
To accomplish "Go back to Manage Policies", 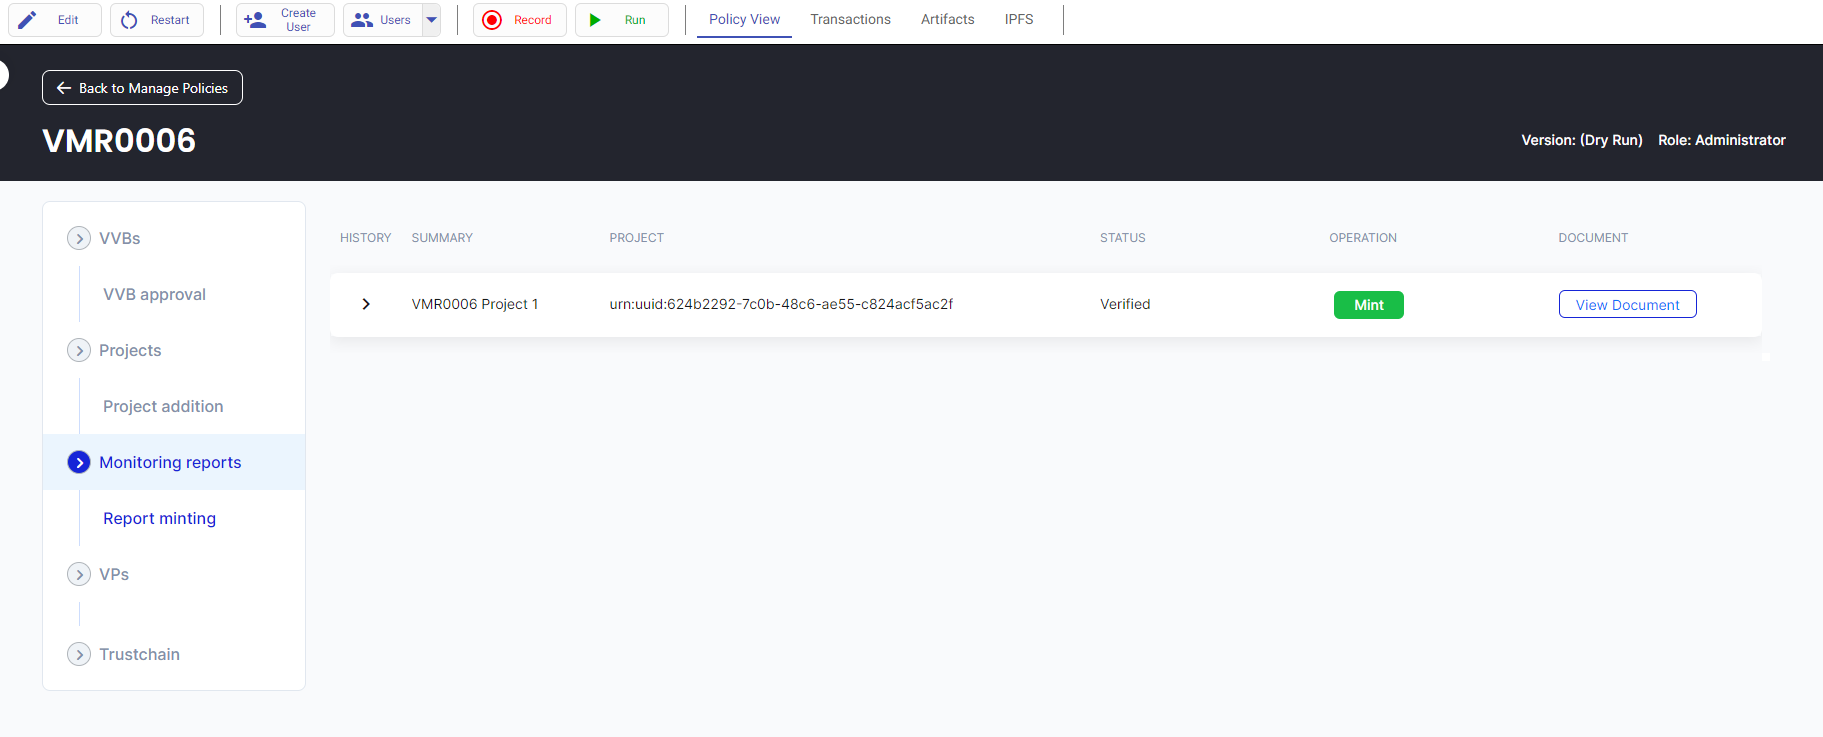I will (142, 88).
